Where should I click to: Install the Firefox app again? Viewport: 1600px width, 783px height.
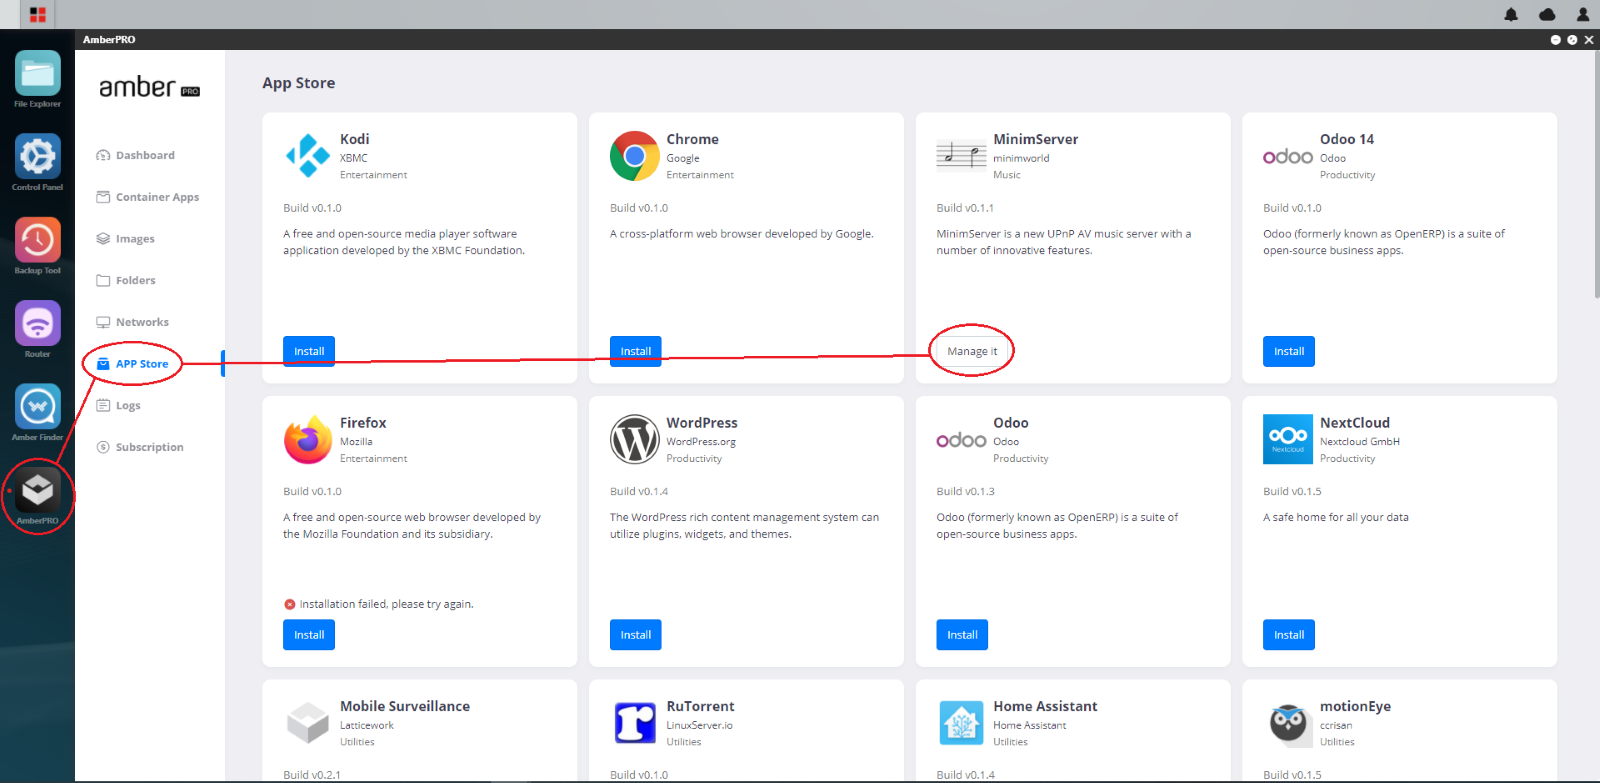point(309,635)
